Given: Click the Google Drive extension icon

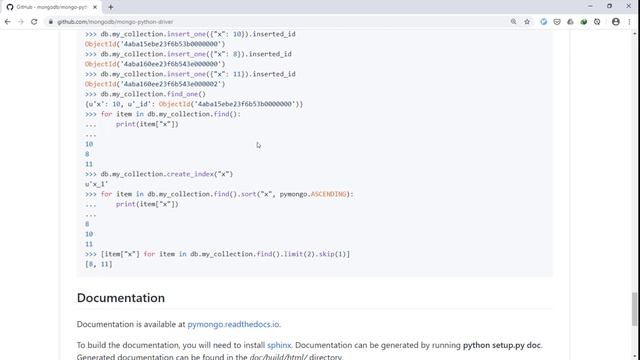Looking at the screenshot, I should click(x=570, y=22).
